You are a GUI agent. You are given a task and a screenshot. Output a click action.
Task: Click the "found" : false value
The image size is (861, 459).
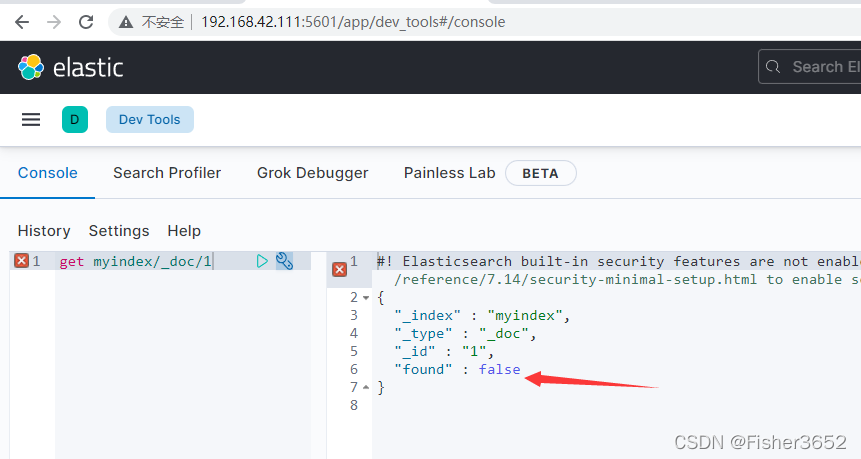click(x=499, y=370)
